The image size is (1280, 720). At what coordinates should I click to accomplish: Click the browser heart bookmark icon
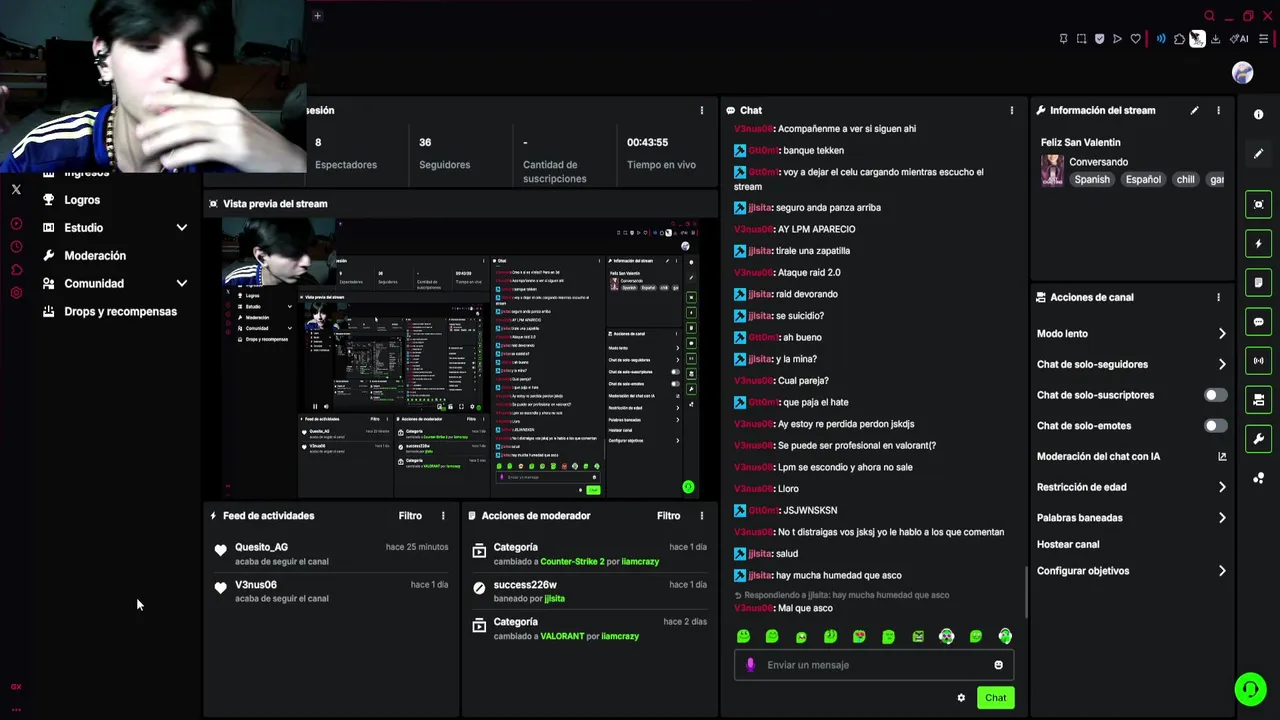pyautogui.click(x=1135, y=39)
